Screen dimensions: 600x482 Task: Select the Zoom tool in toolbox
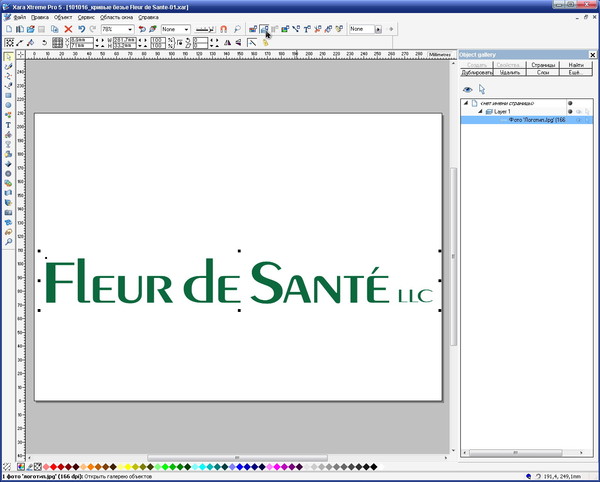[8, 242]
